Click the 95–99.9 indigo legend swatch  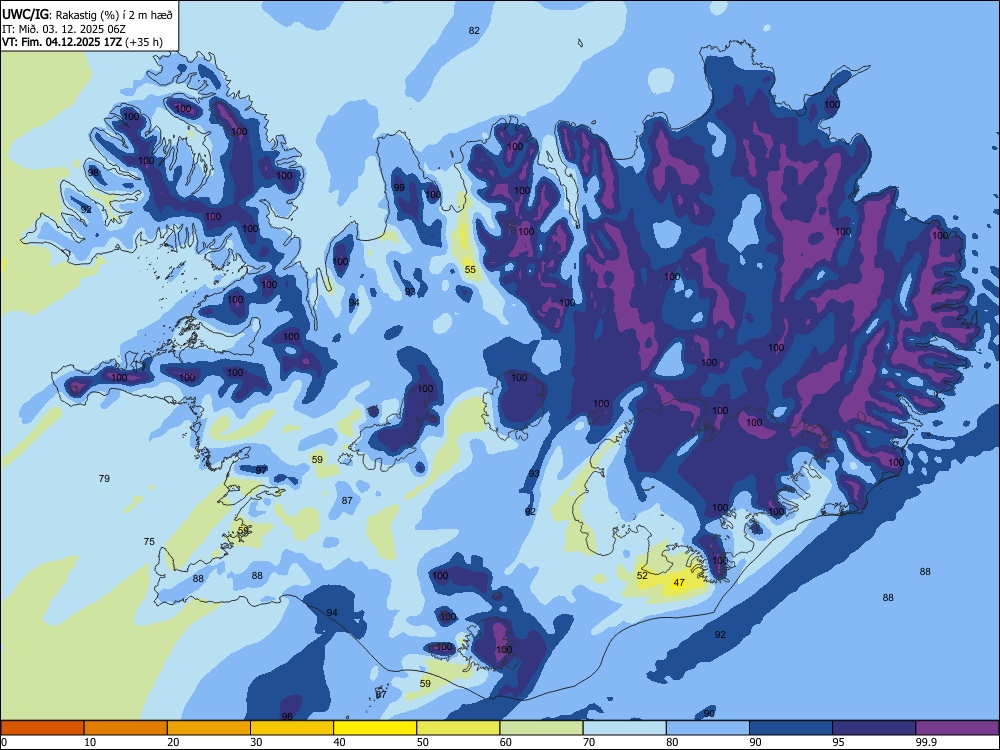874,728
